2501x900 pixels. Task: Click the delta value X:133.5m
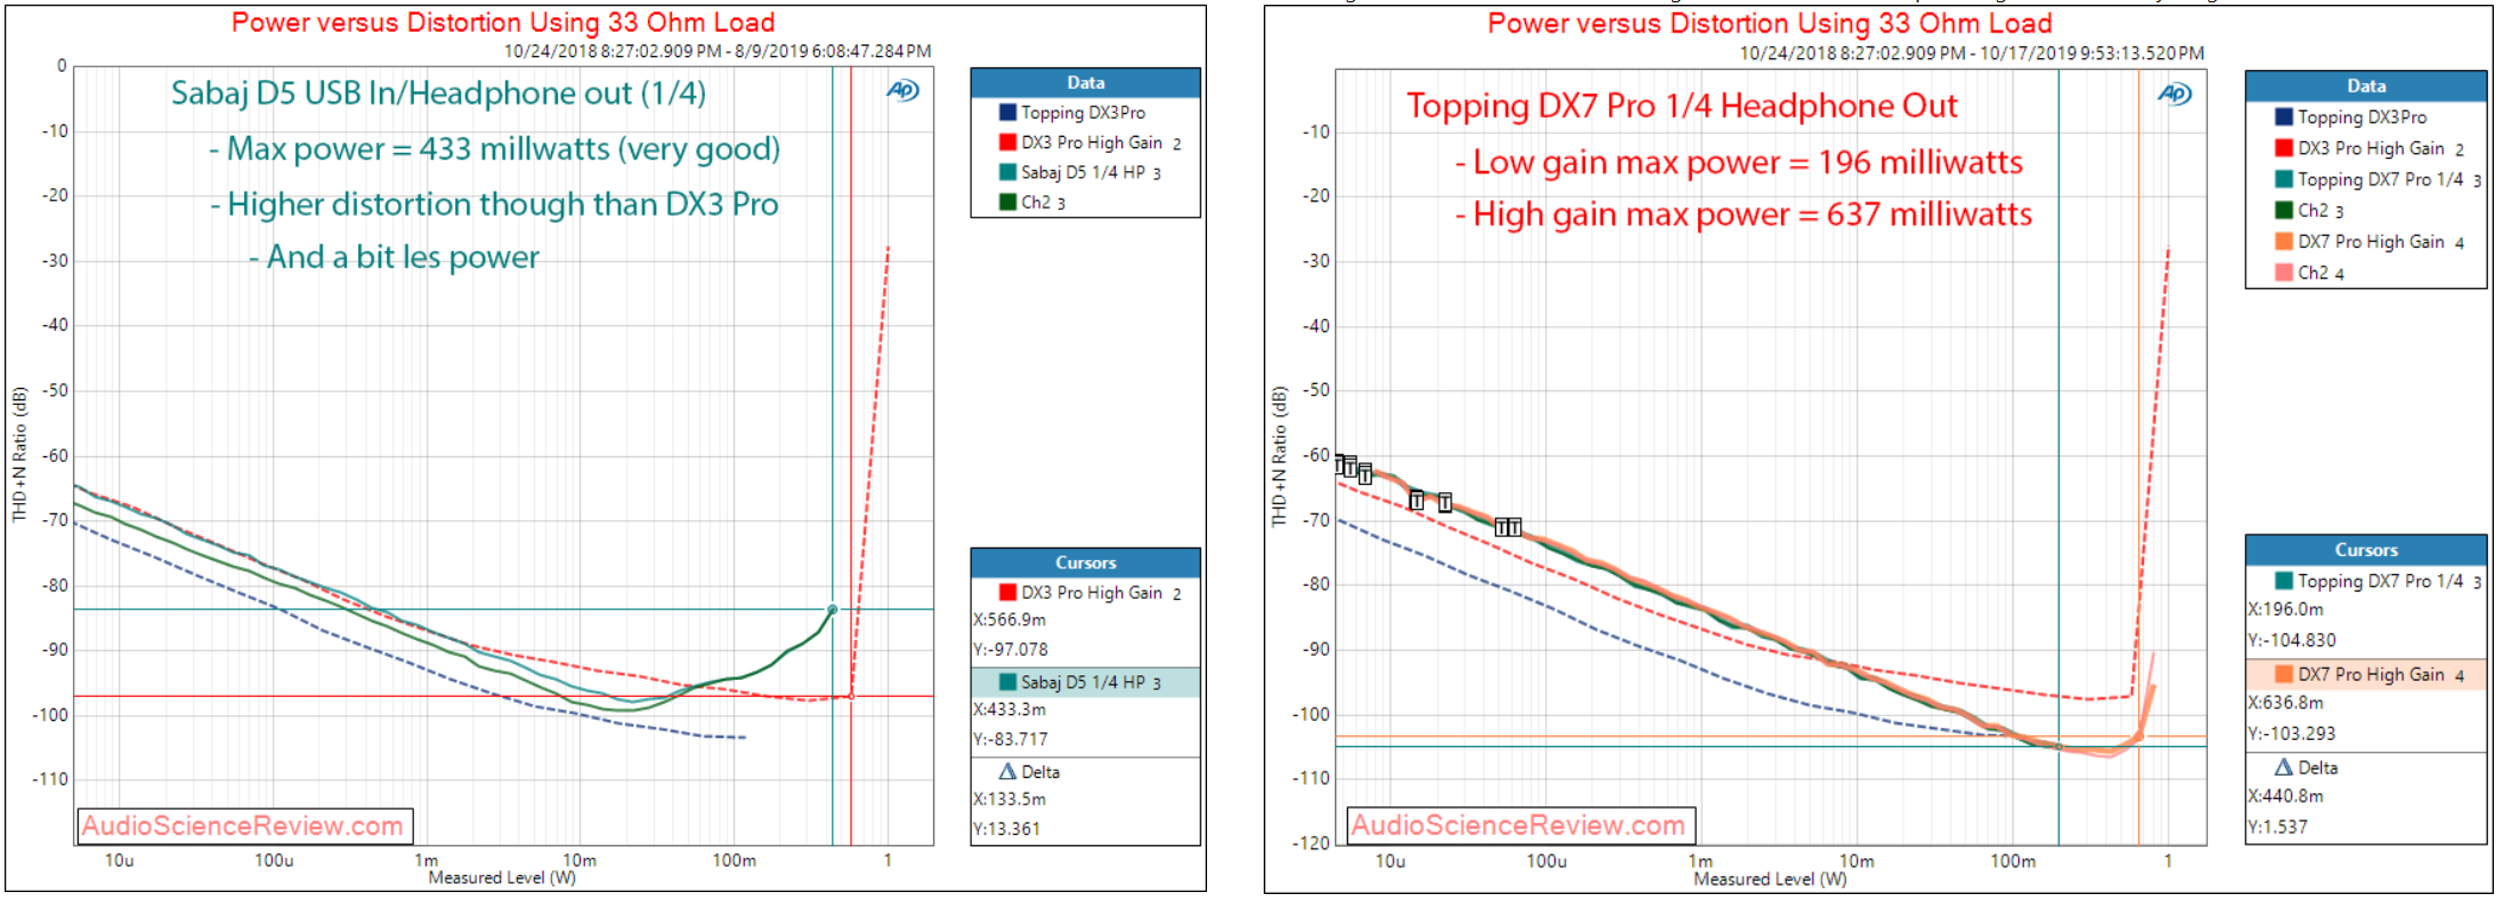click(x=1009, y=799)
